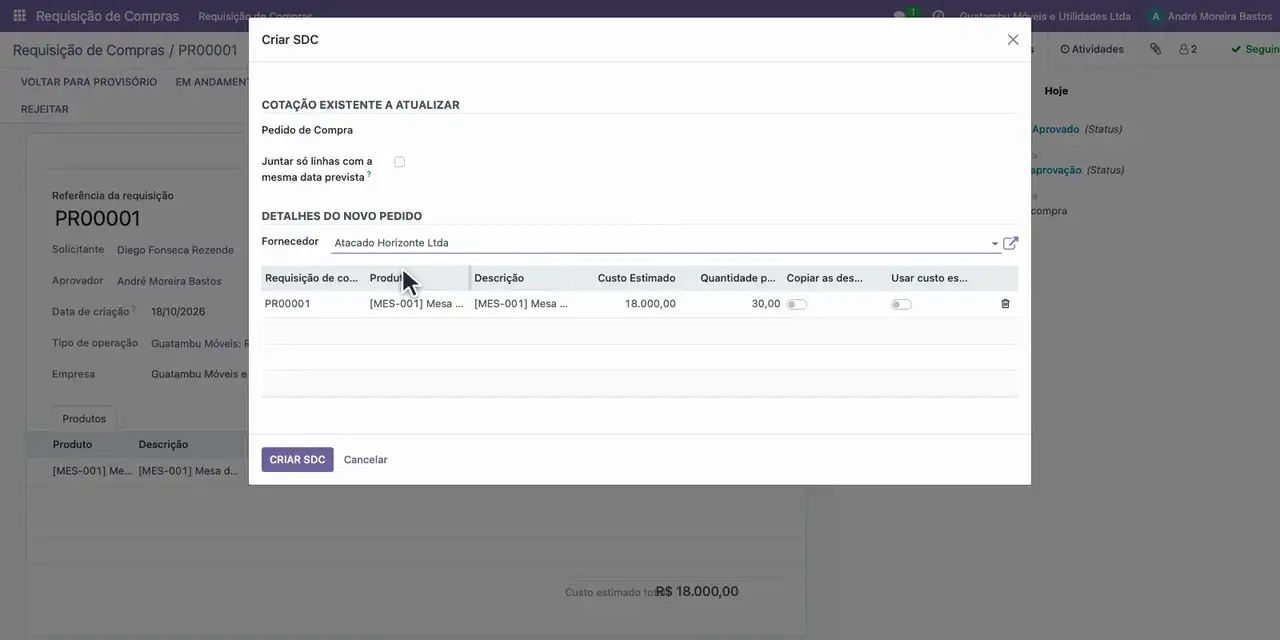Click the Fornecedor input field
This screenshot has width=1280, height=640.
tap(660, 243)
